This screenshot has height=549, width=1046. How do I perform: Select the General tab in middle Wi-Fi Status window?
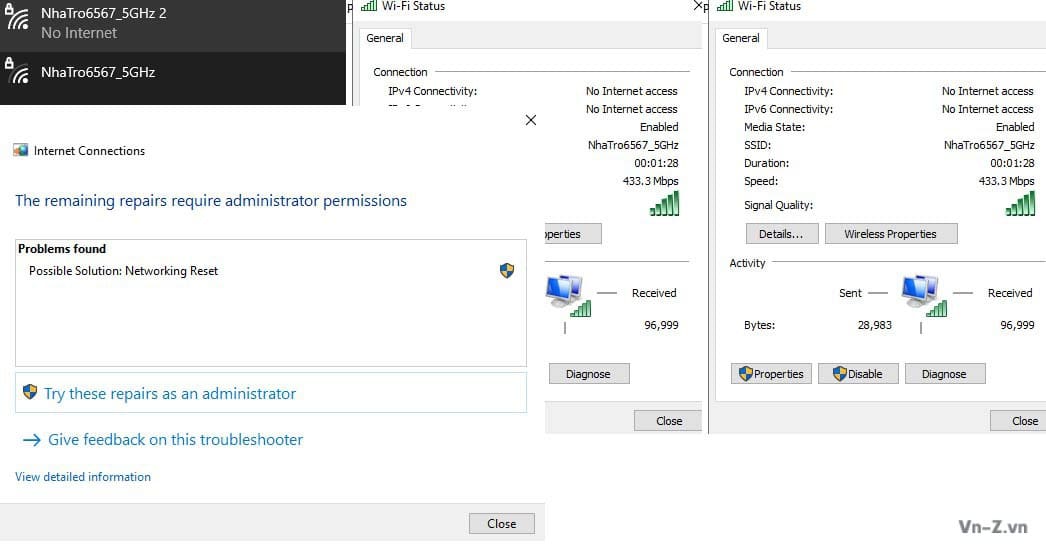coord(385,38)
